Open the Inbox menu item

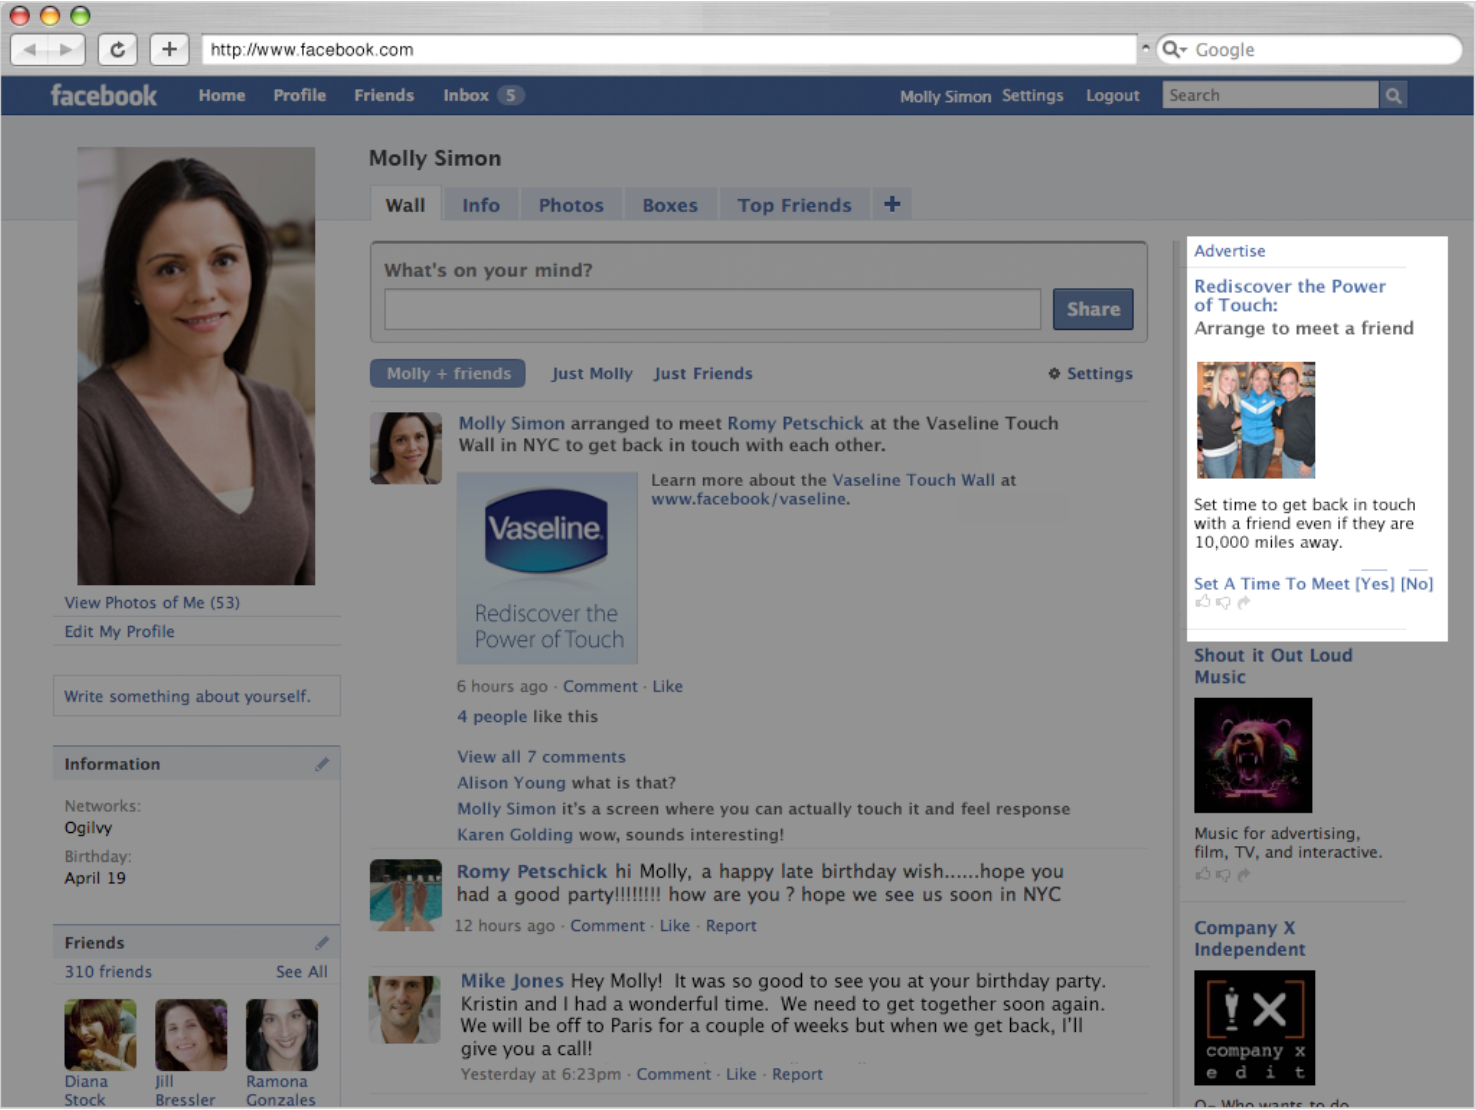pyautogui.click(x=466, y=95)
